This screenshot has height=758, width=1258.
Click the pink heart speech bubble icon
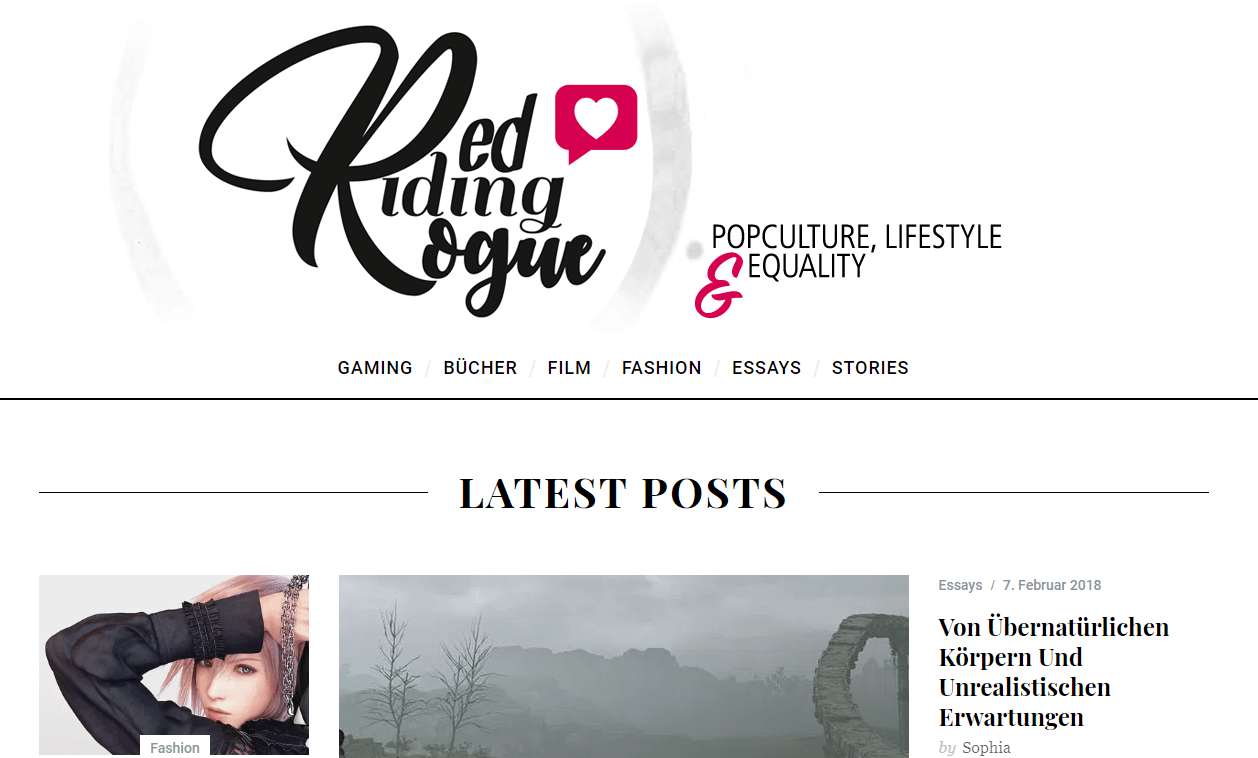596,123
